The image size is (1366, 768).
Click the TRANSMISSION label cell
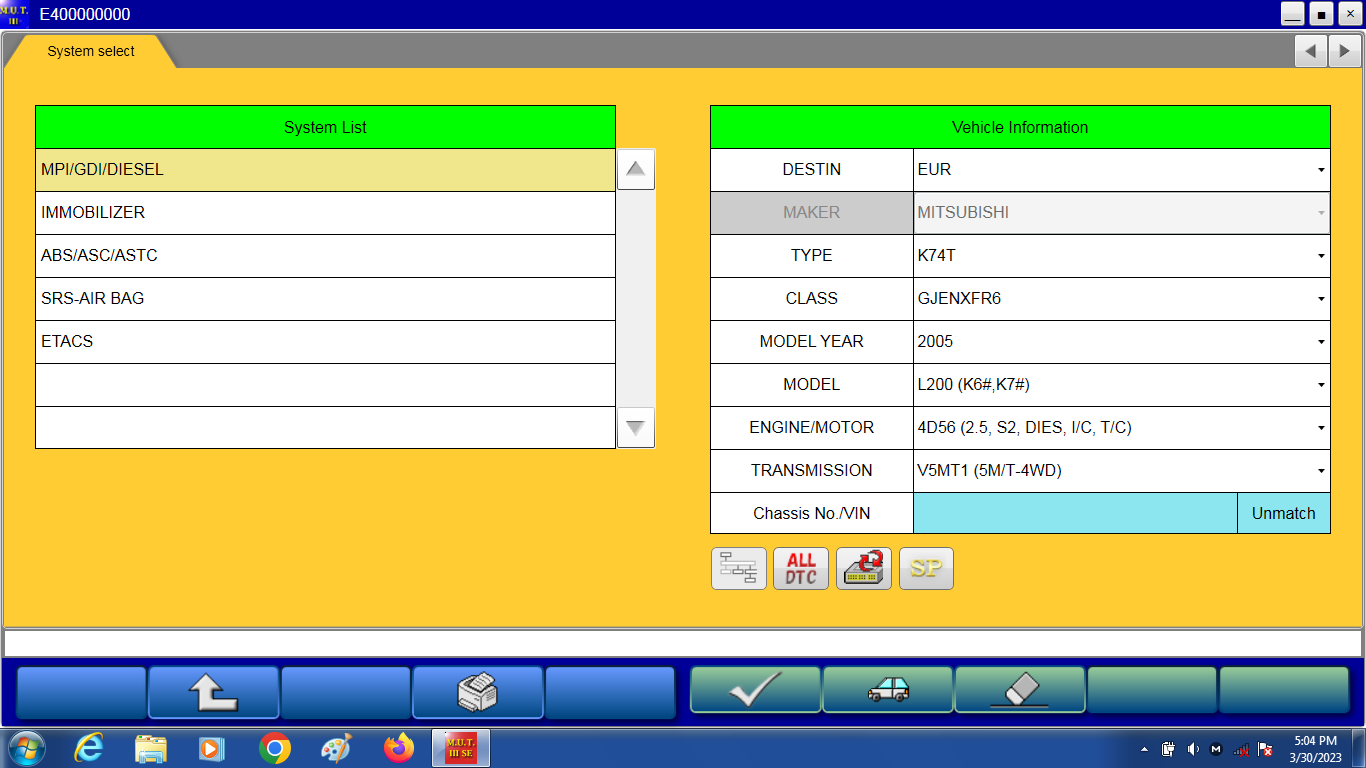tap(812, 471)
